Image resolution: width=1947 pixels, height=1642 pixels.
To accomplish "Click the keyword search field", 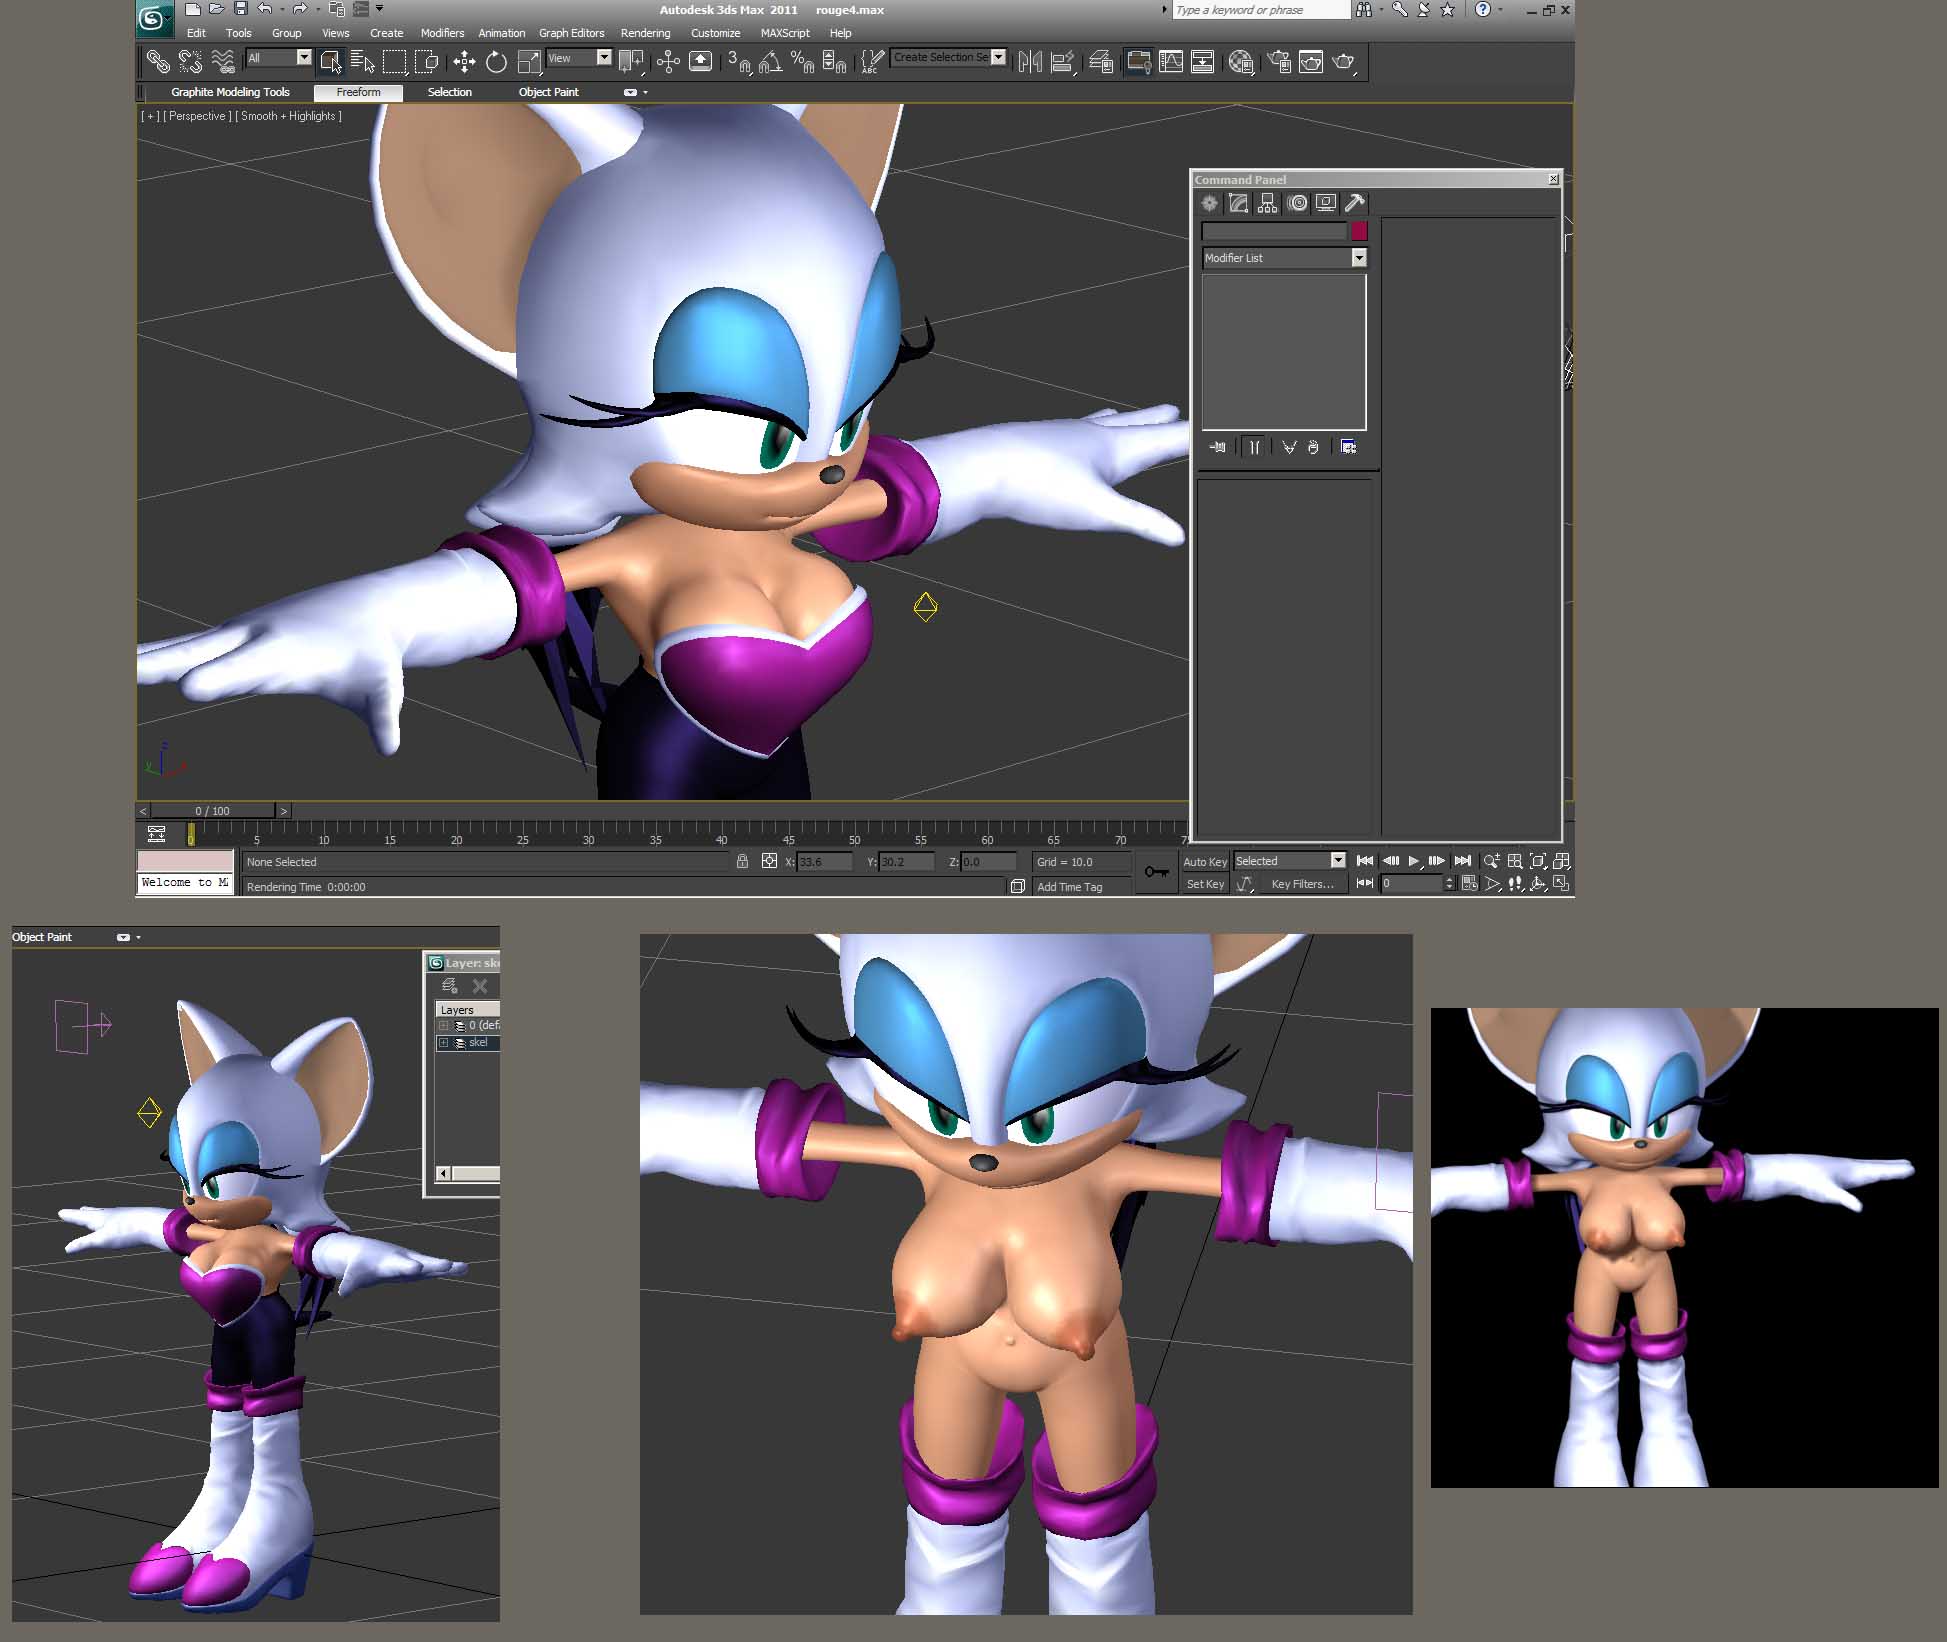I will 1260,10.
